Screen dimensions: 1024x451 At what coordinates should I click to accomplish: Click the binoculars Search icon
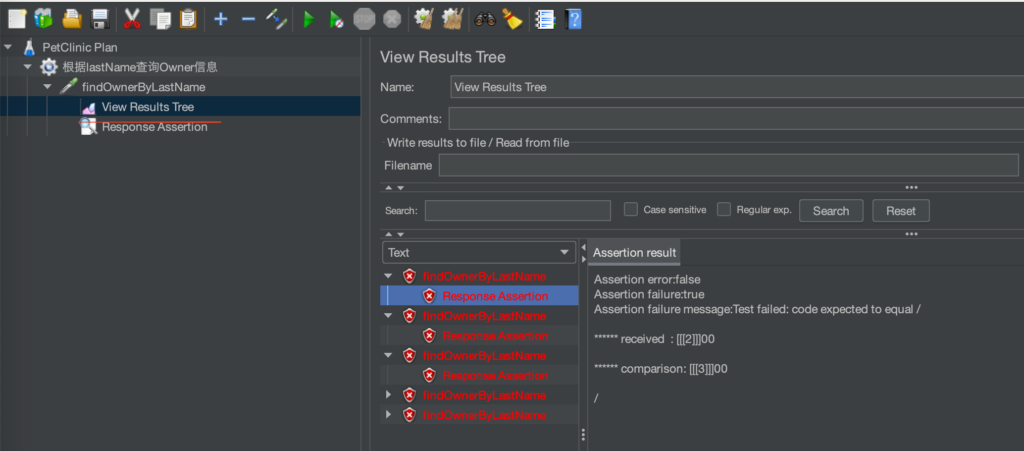[485, 20]
